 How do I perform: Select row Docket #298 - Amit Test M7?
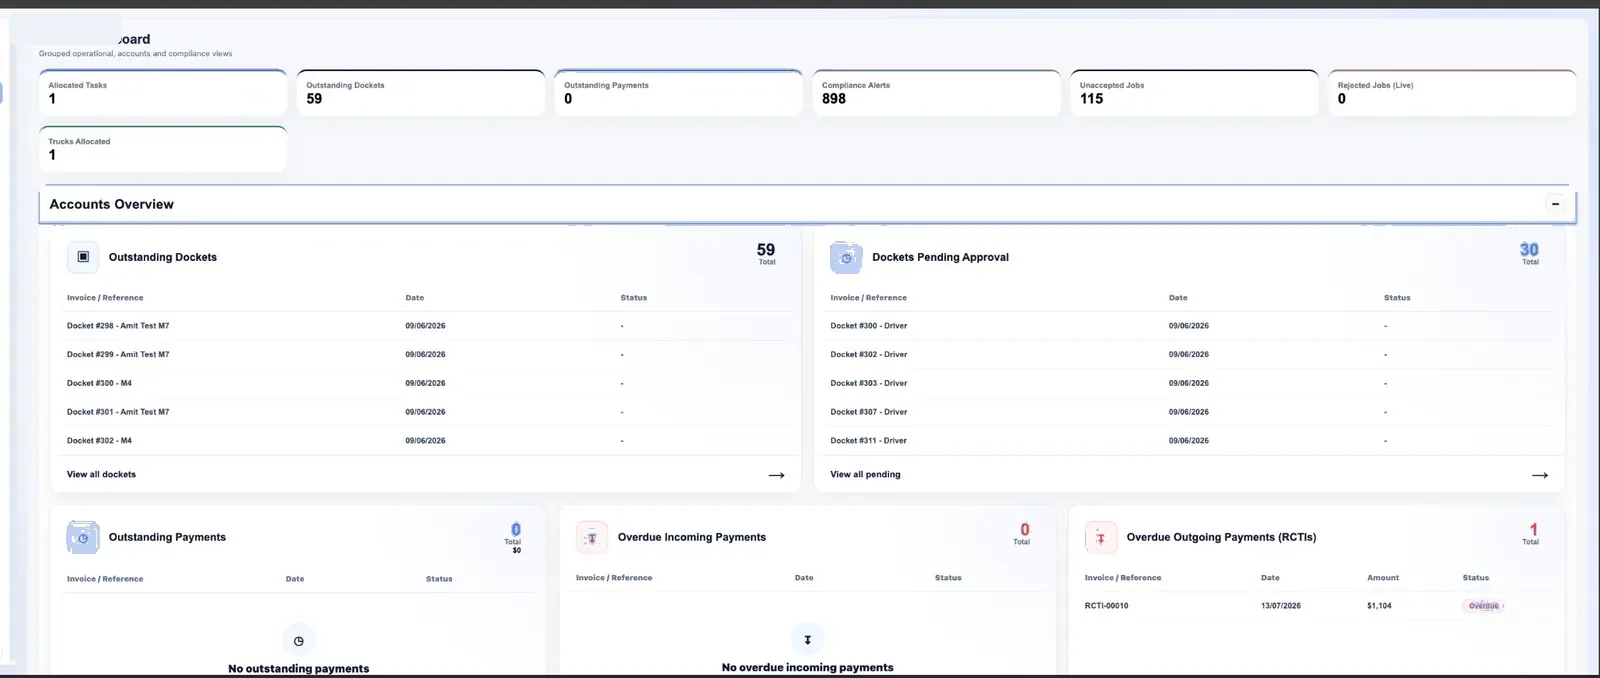427,326
